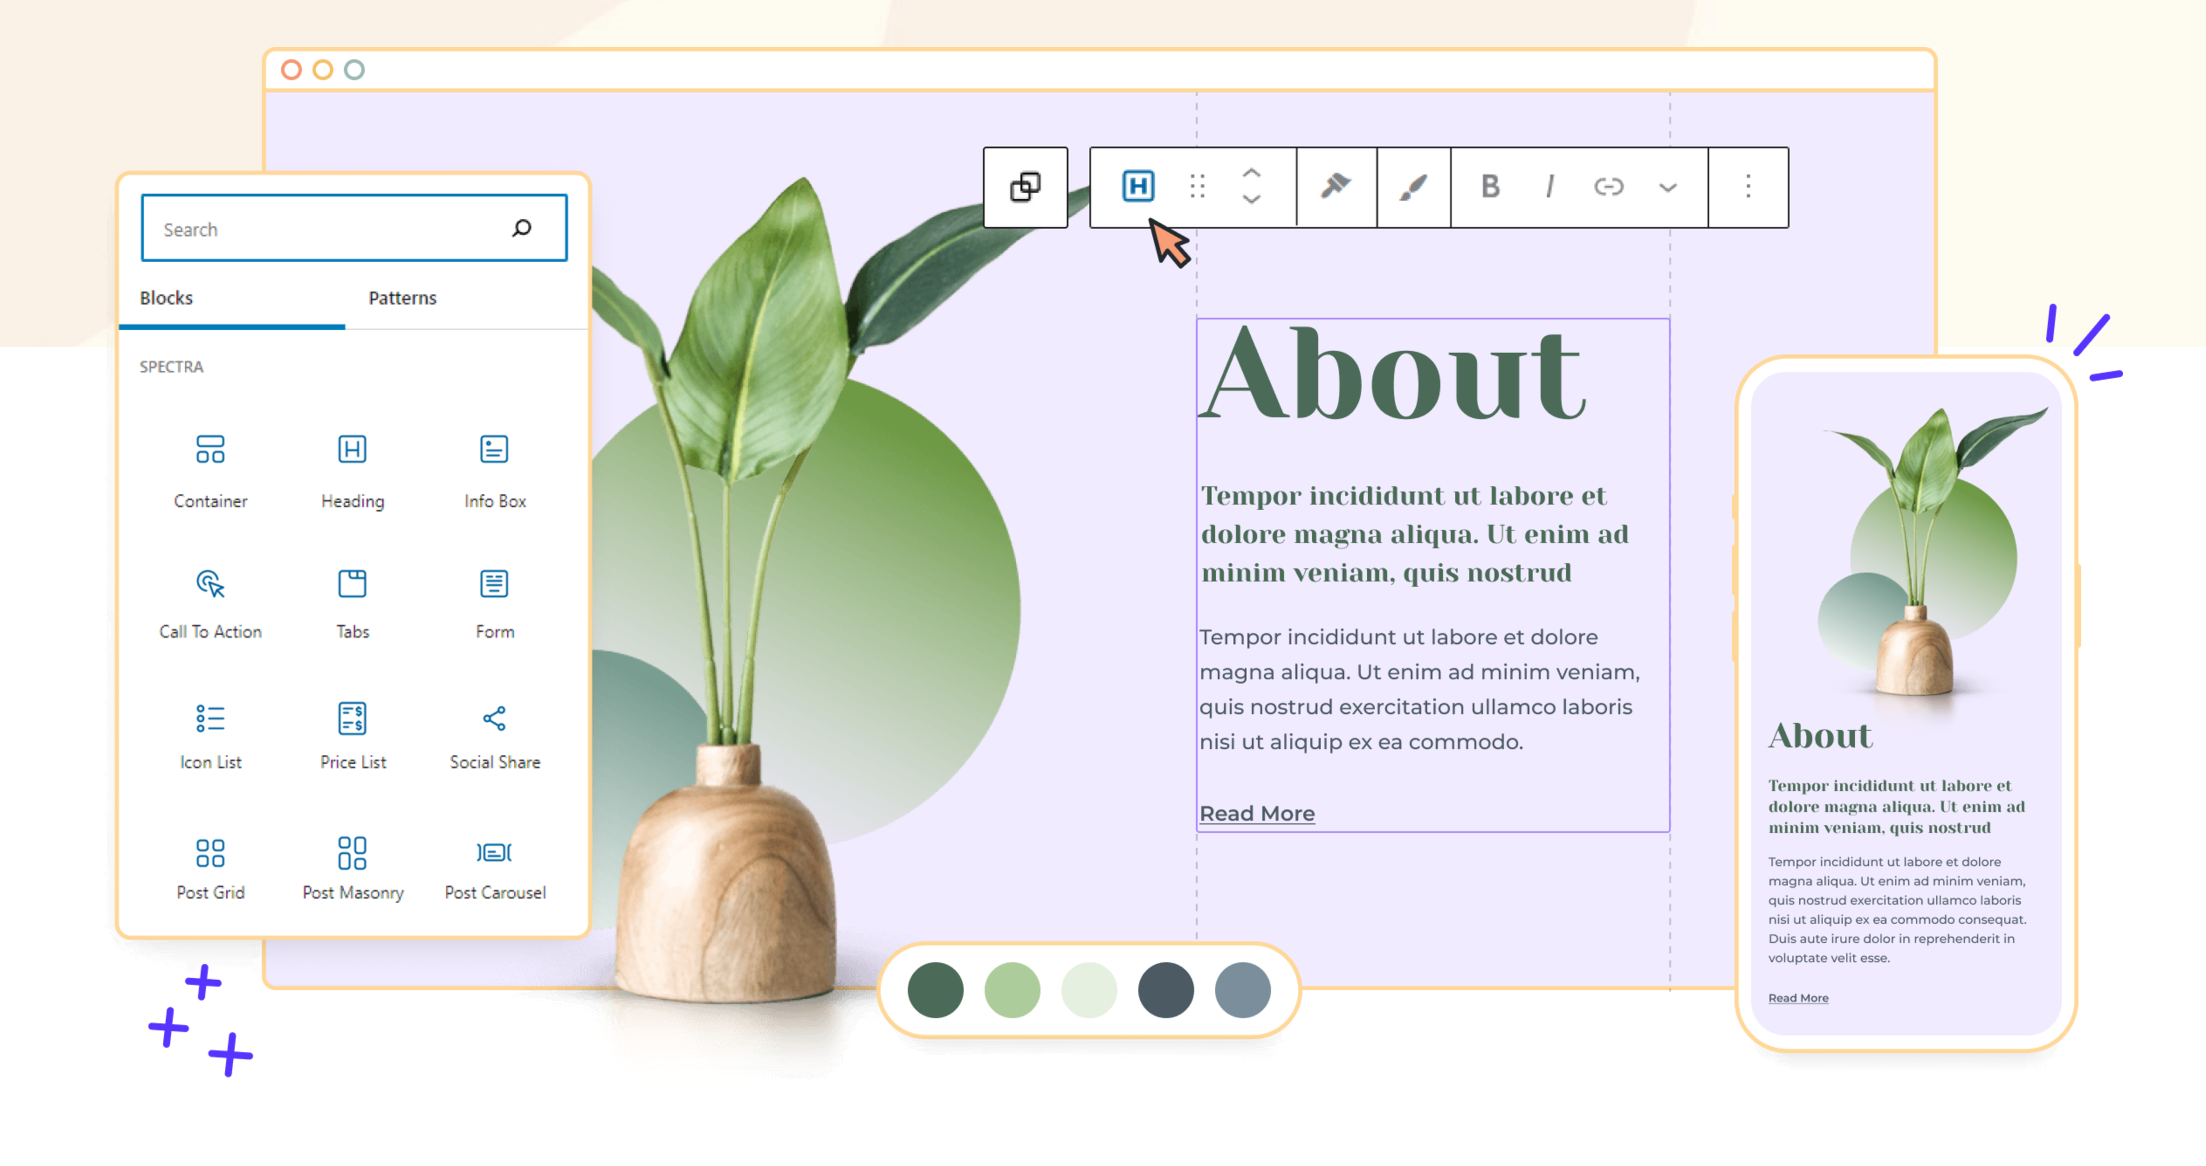Click the copy styles paintbrush icon
This screenshot has width=2206, height=1166.
tap(1336, 185)
